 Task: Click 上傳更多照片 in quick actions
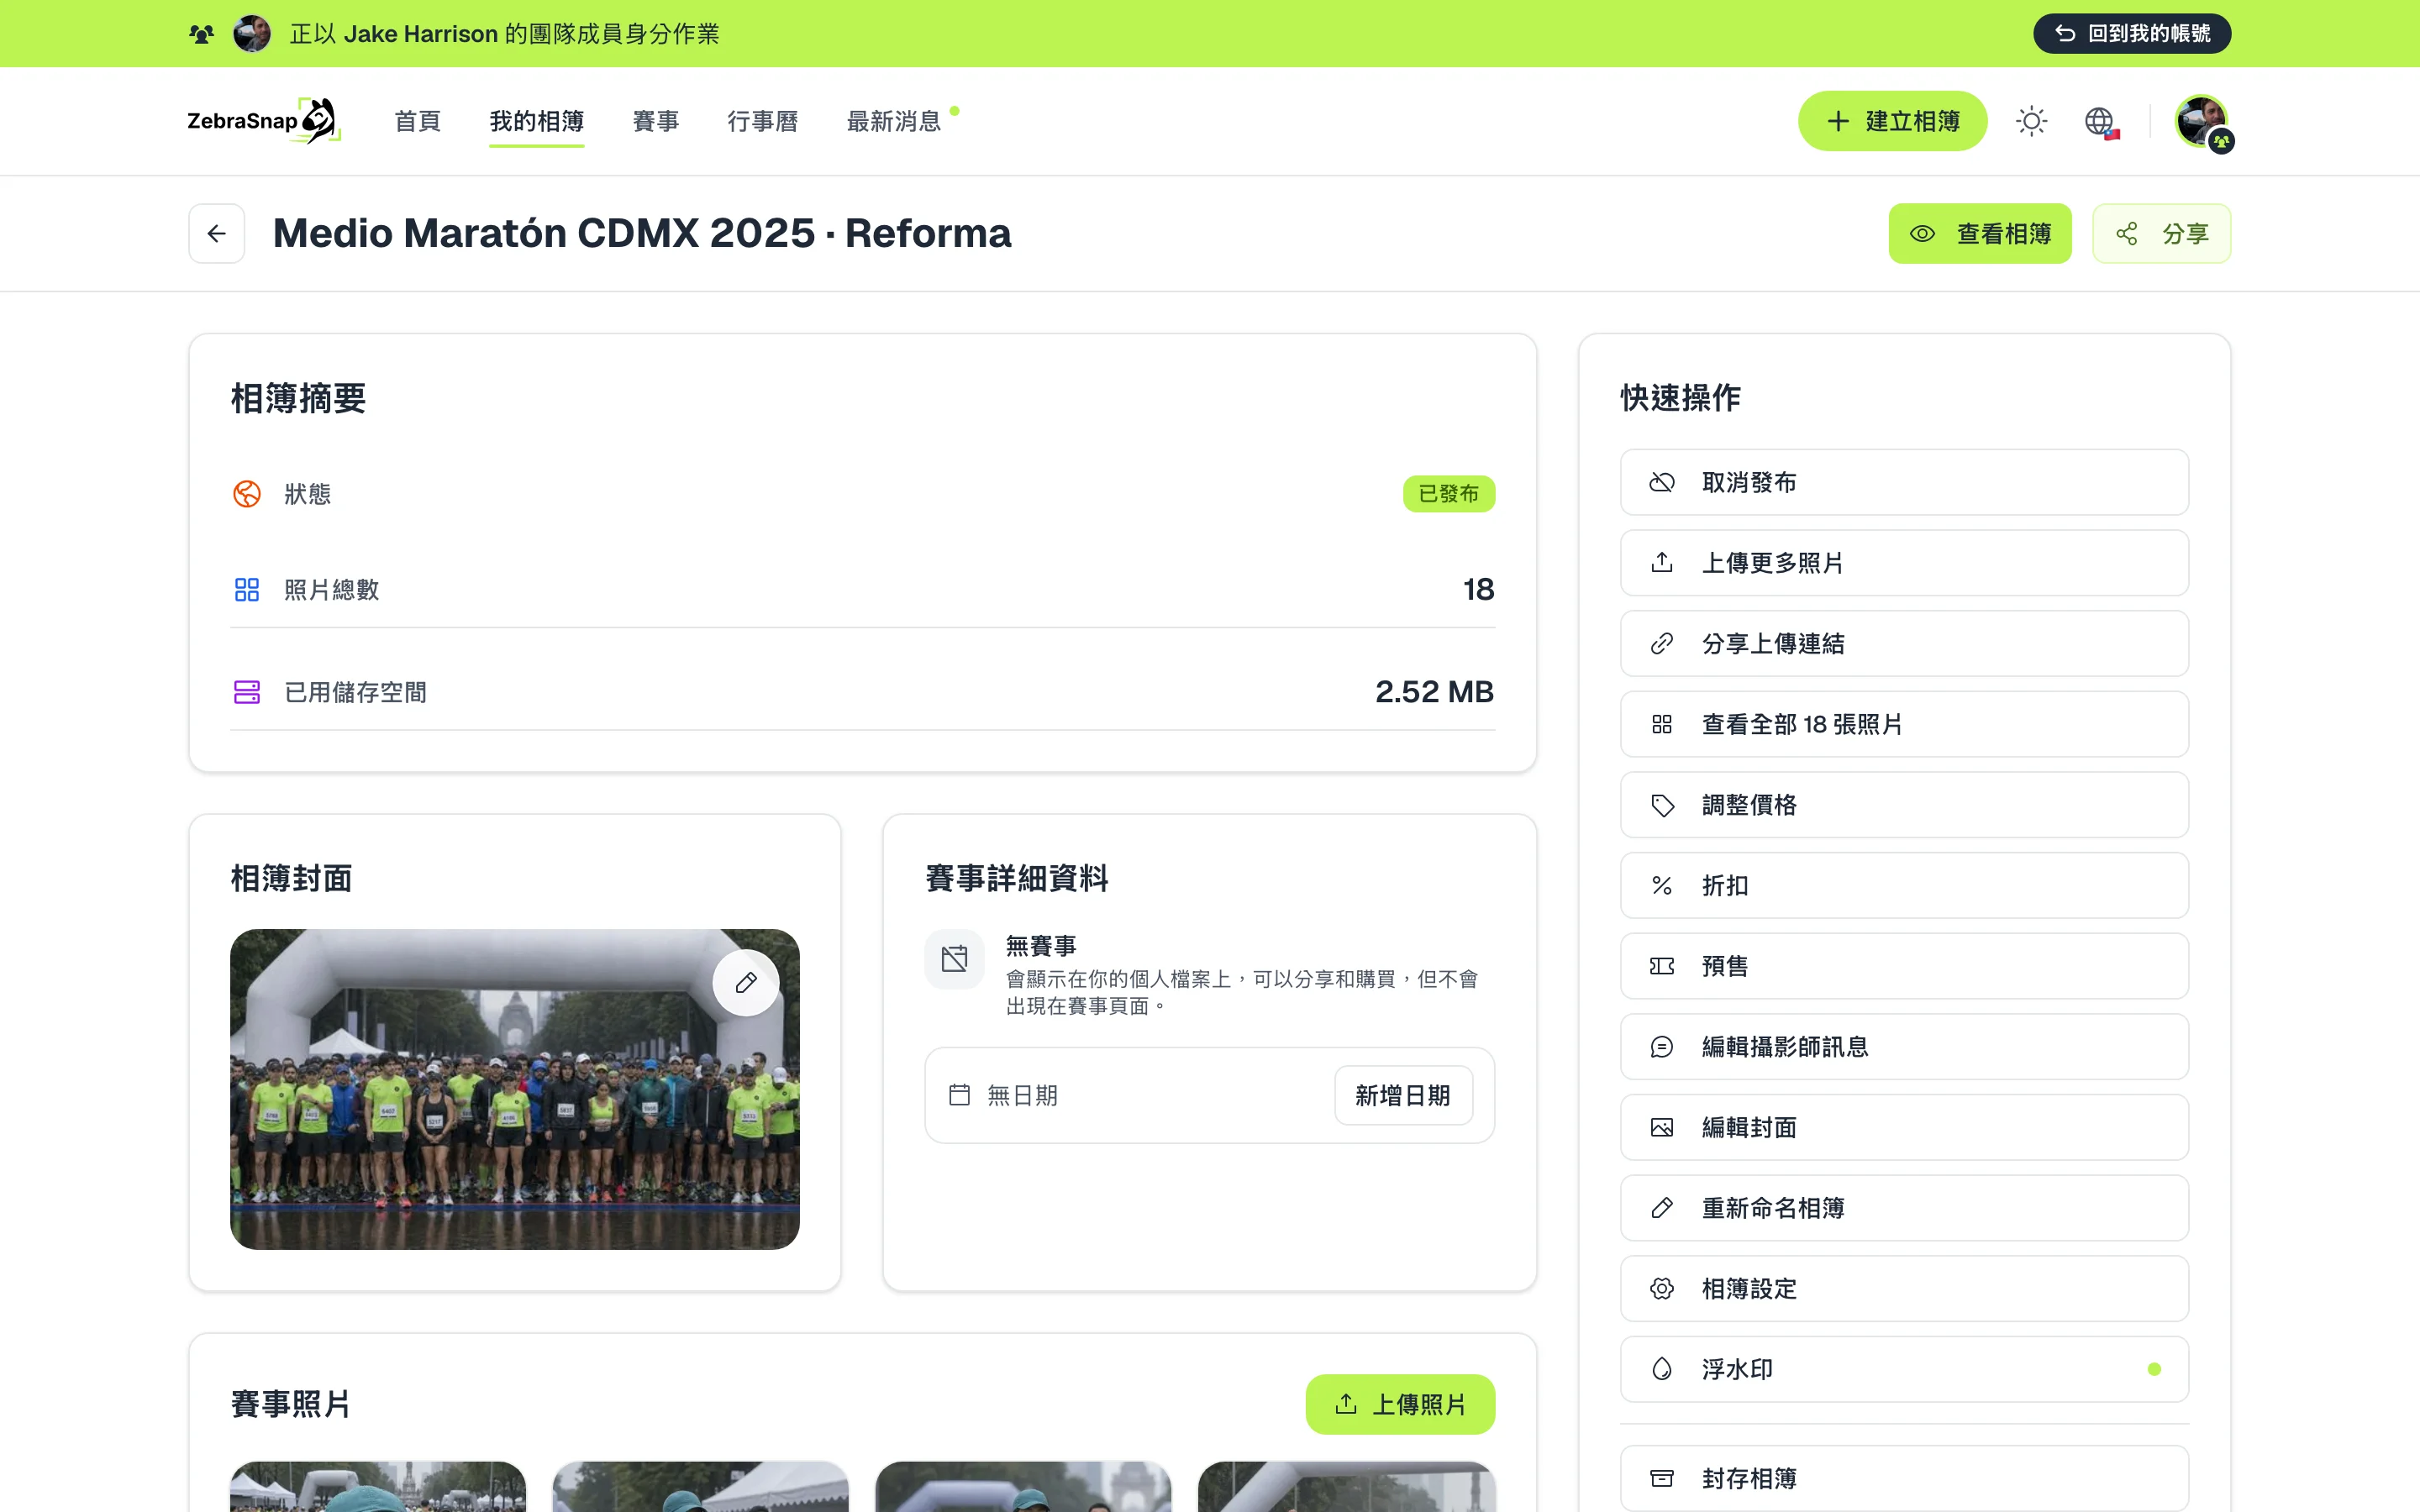[1904, 563]
